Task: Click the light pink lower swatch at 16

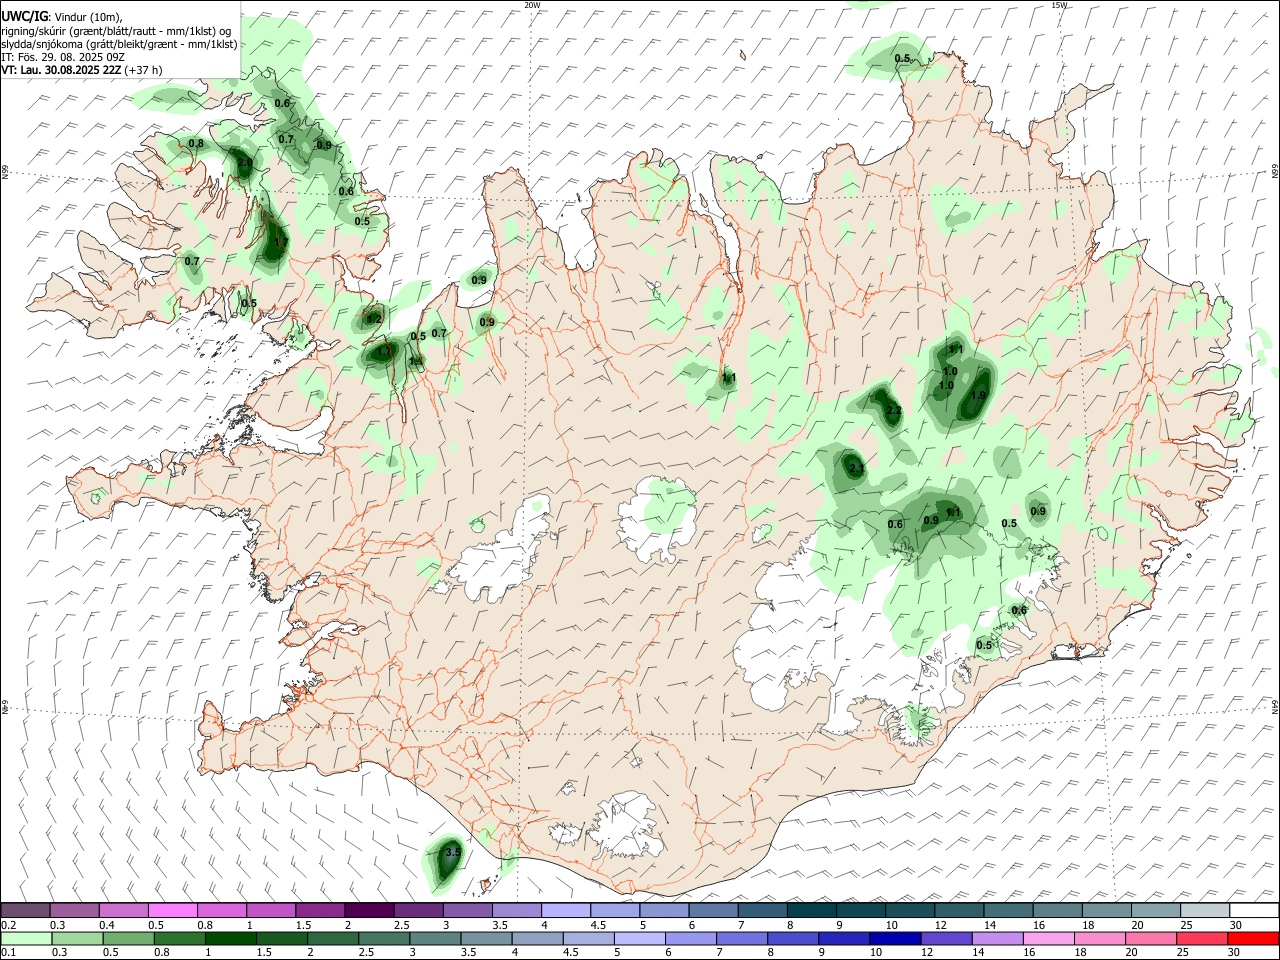Action: (x=1049, y=938)
